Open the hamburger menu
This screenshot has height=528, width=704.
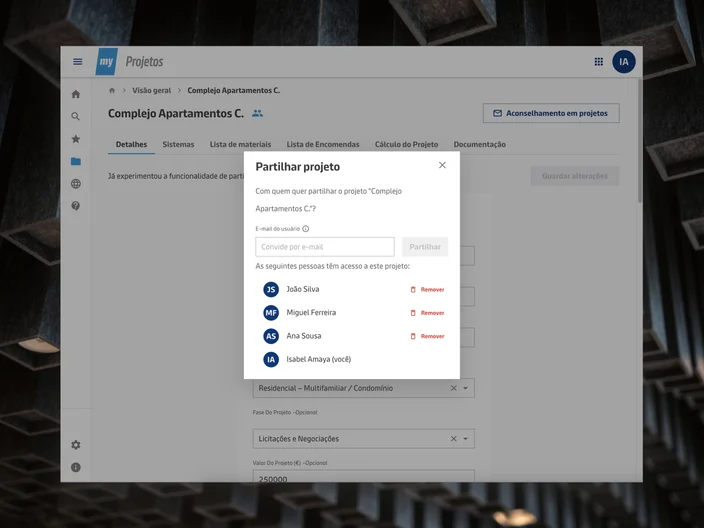click(78, 62)
